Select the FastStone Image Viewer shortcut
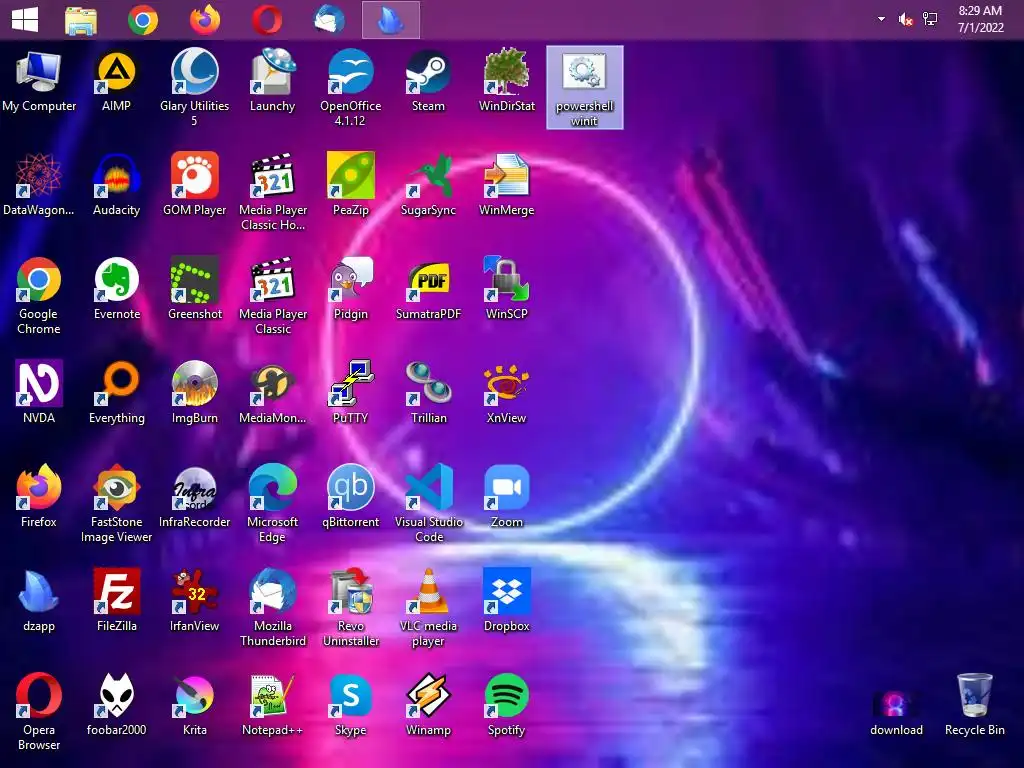Image resolution: width=1024 pixels, height=768 pixels. (x=117, y=504)
